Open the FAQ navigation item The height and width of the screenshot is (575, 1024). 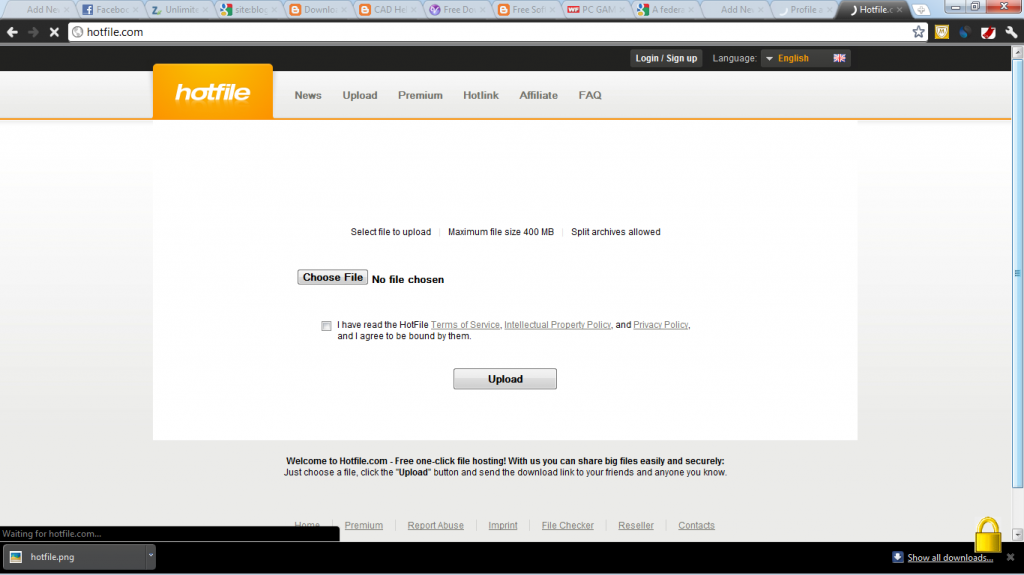tap(590, 95)
